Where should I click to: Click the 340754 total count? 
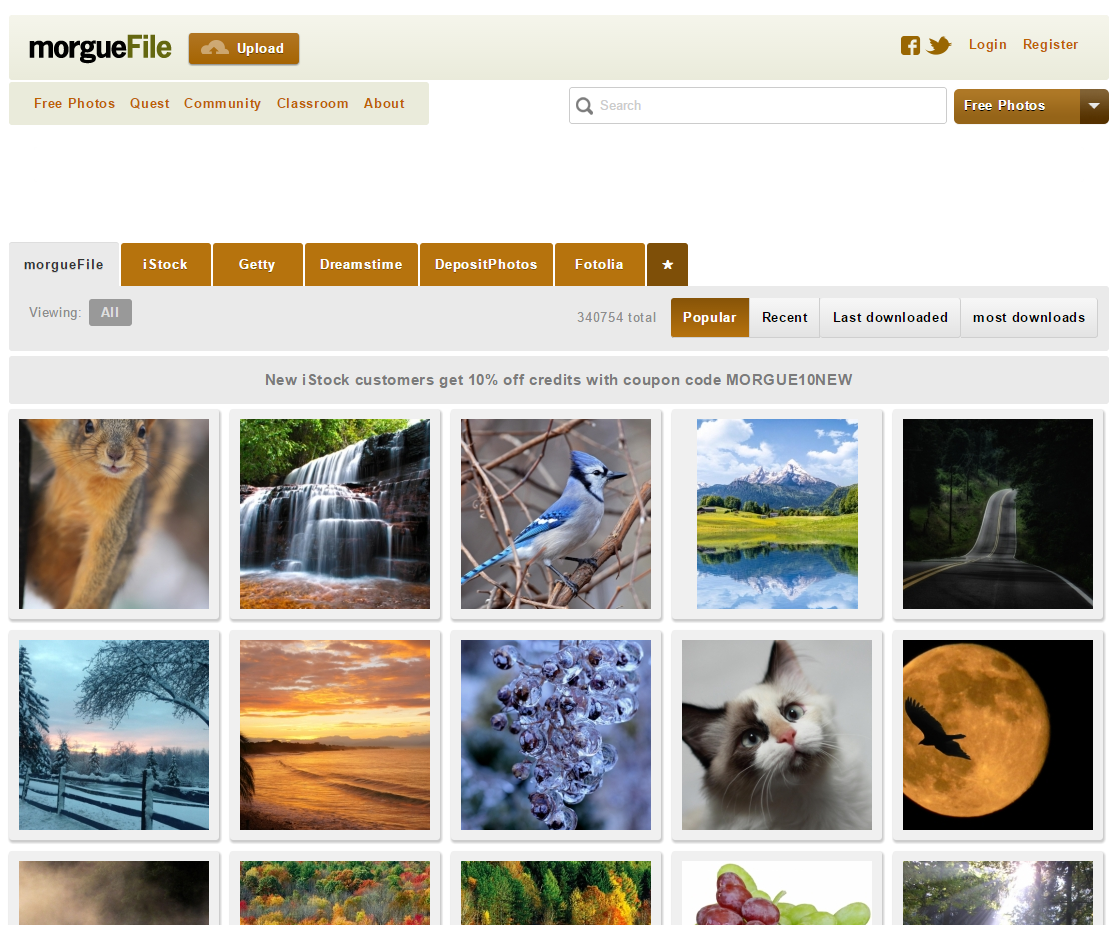[617, 317]
